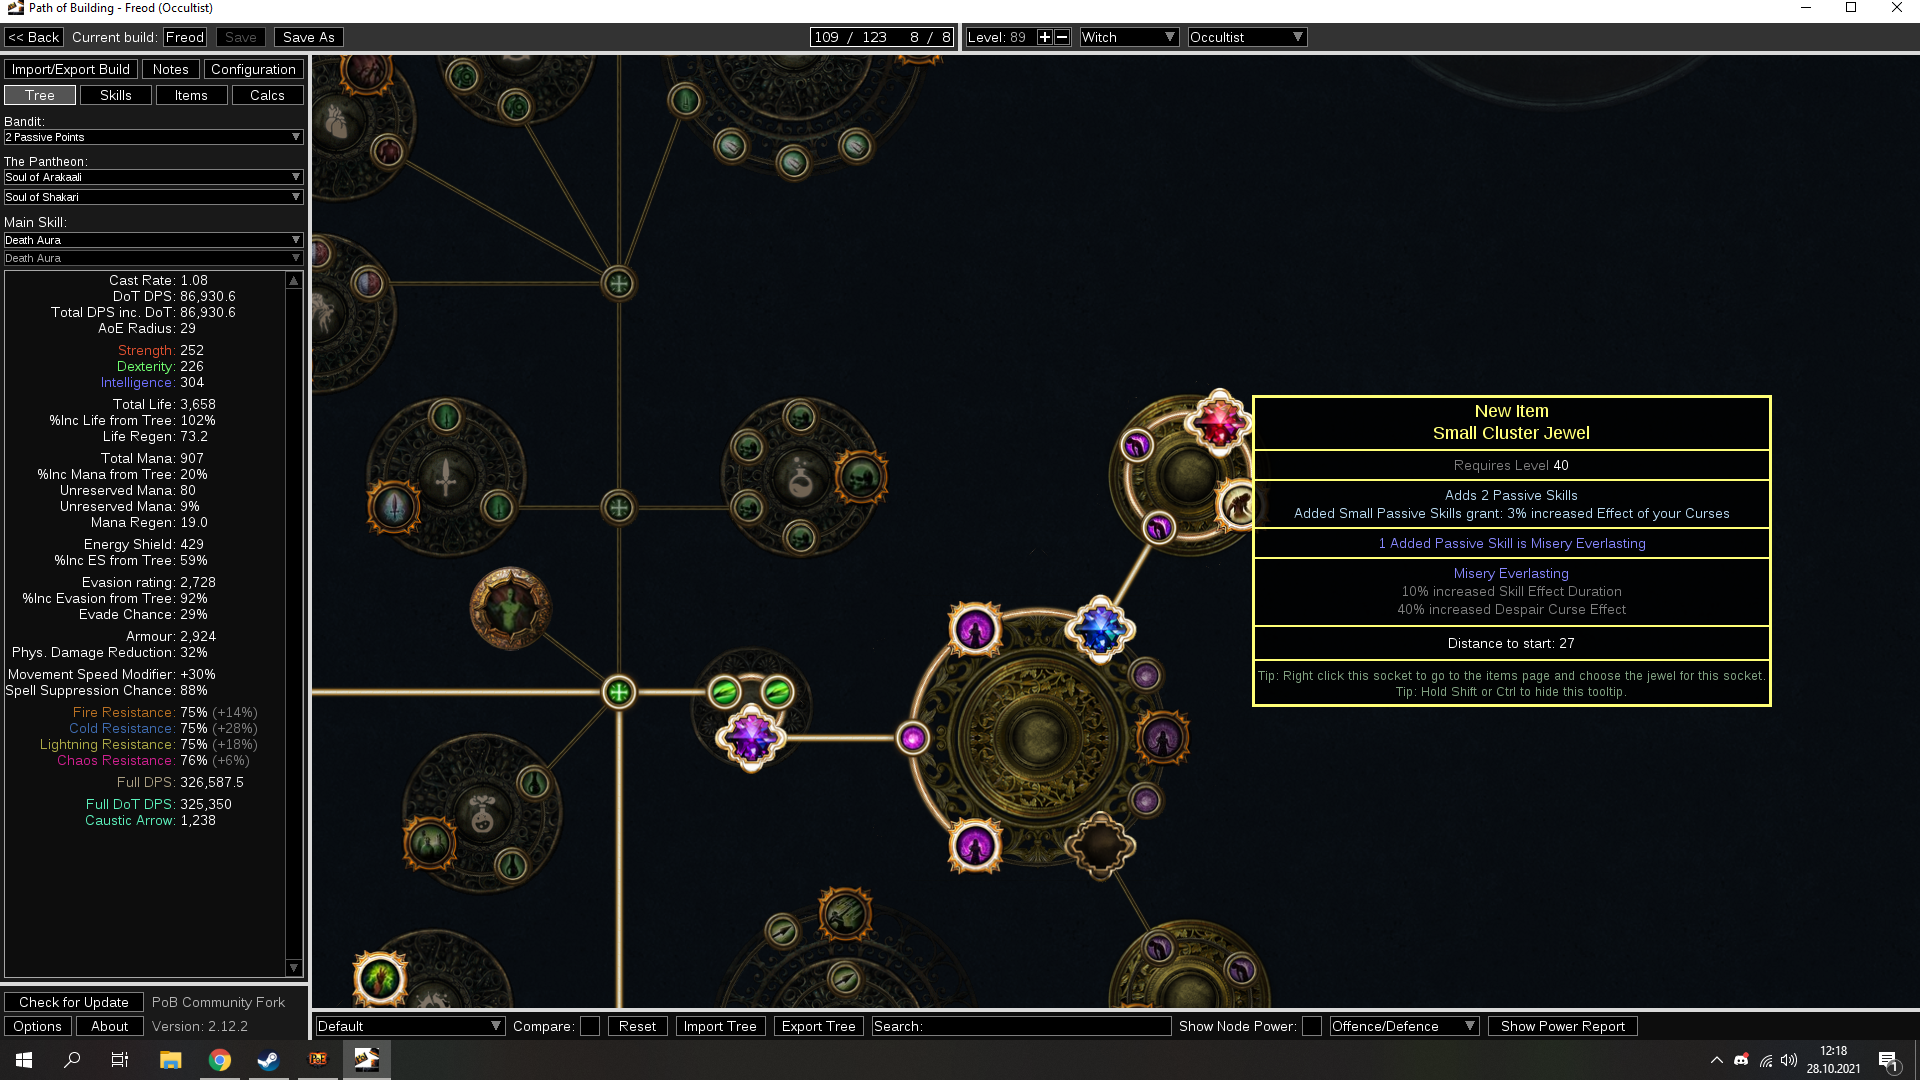Open the Occultist ascendancy dropdown
The width and height of the screenshot is (1920, 1080).
pos(1247,37)
